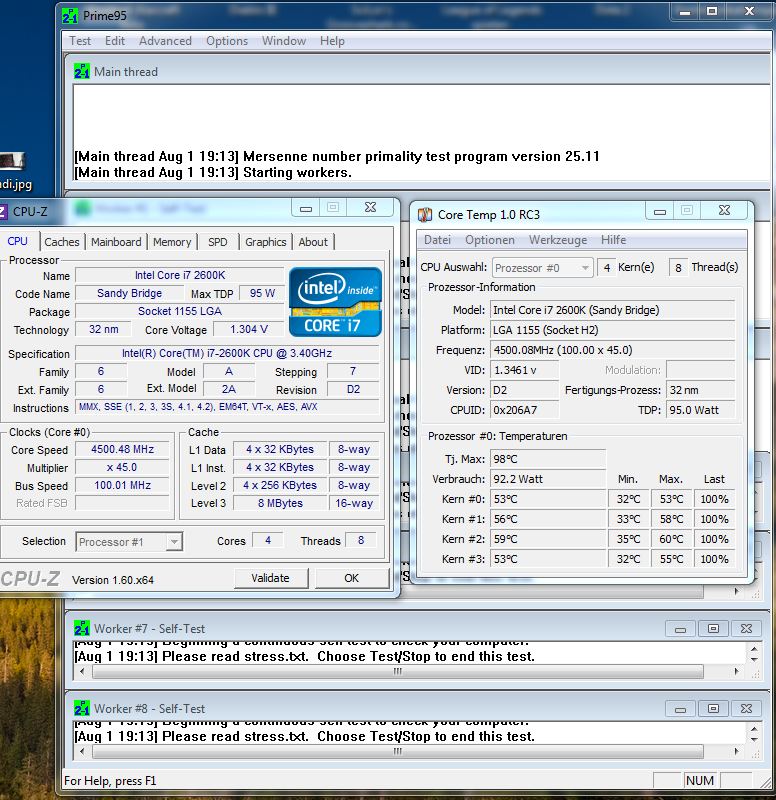Switch to the Caches tab in CPU-Z

click(62, 242)
